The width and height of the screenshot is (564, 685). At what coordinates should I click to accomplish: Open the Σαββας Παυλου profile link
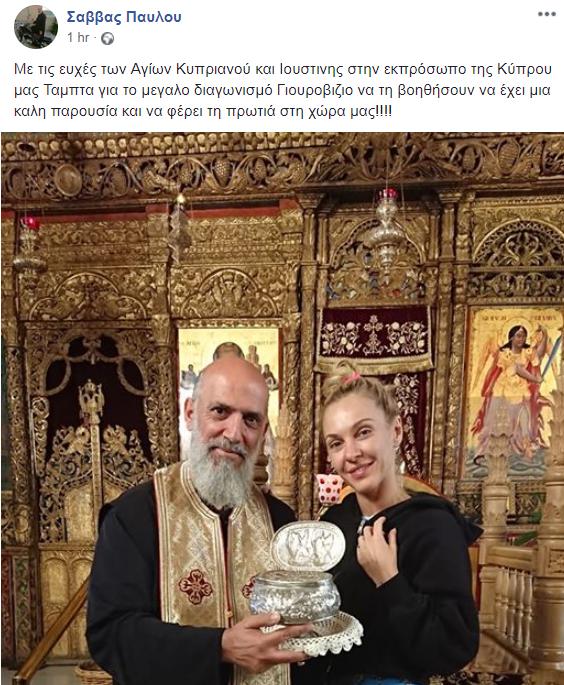[124, 17]
